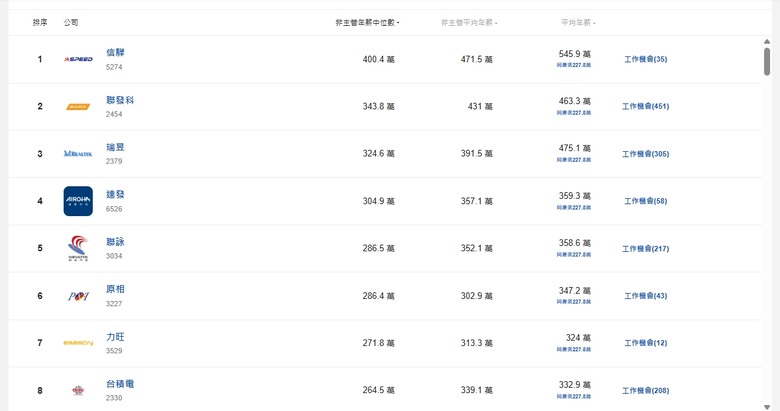Open 工作機會(305) link for 瑞昱
This screenshot has width=780, height=411.
(x=646, y=154)
